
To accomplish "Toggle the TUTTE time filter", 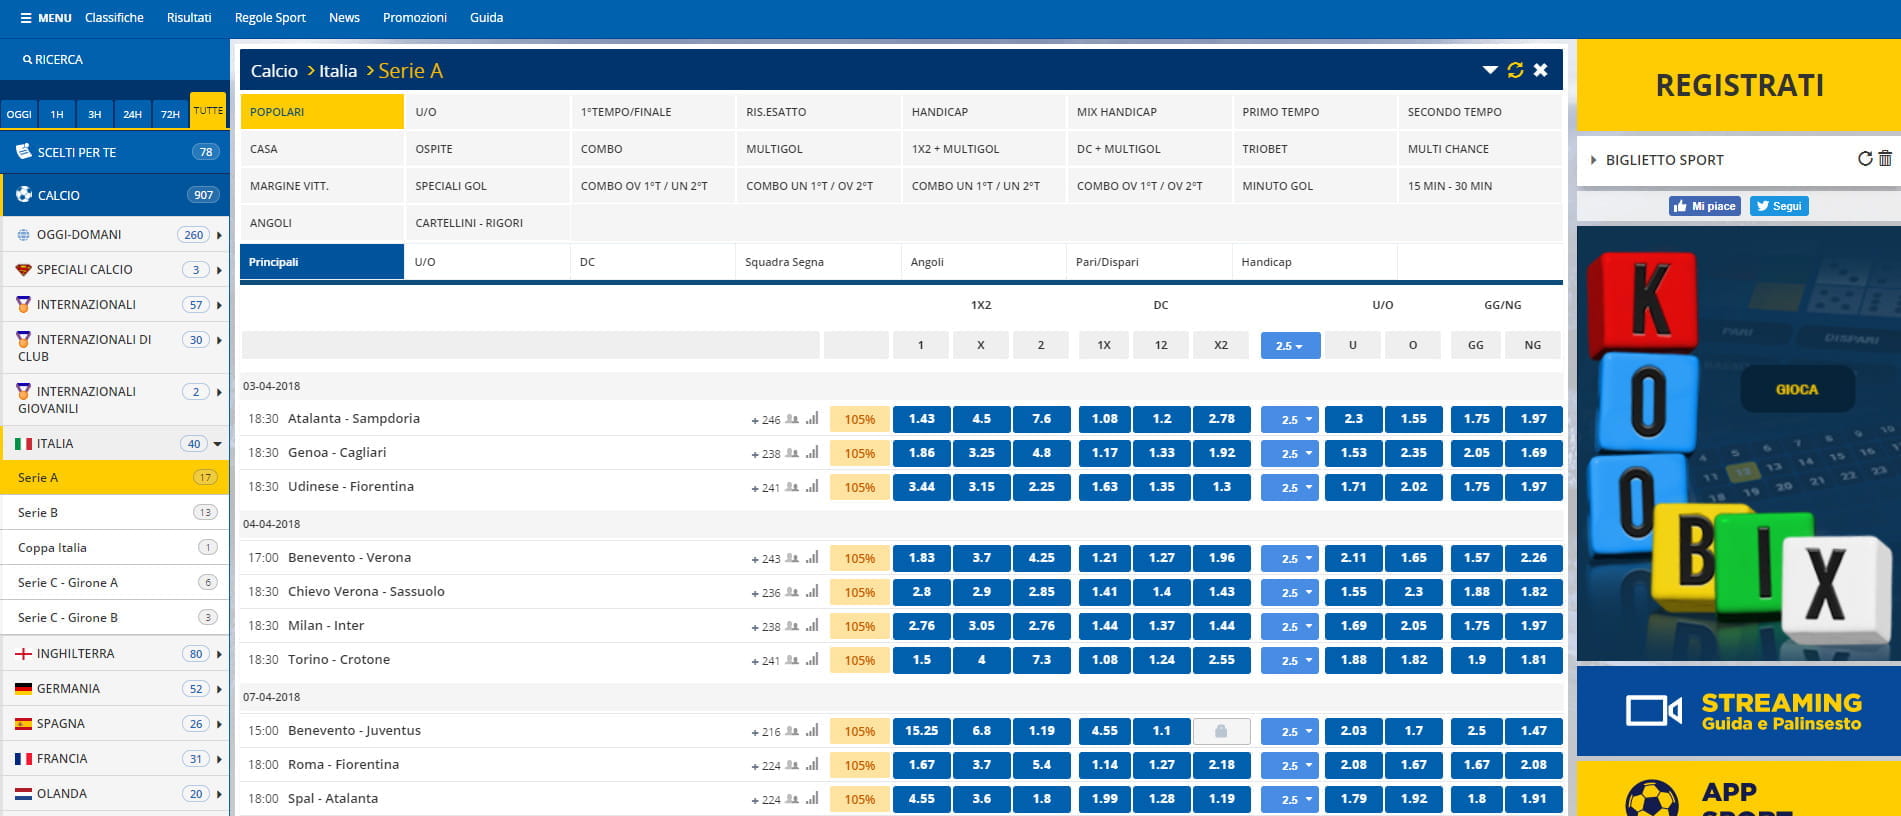I will [208, 111].
